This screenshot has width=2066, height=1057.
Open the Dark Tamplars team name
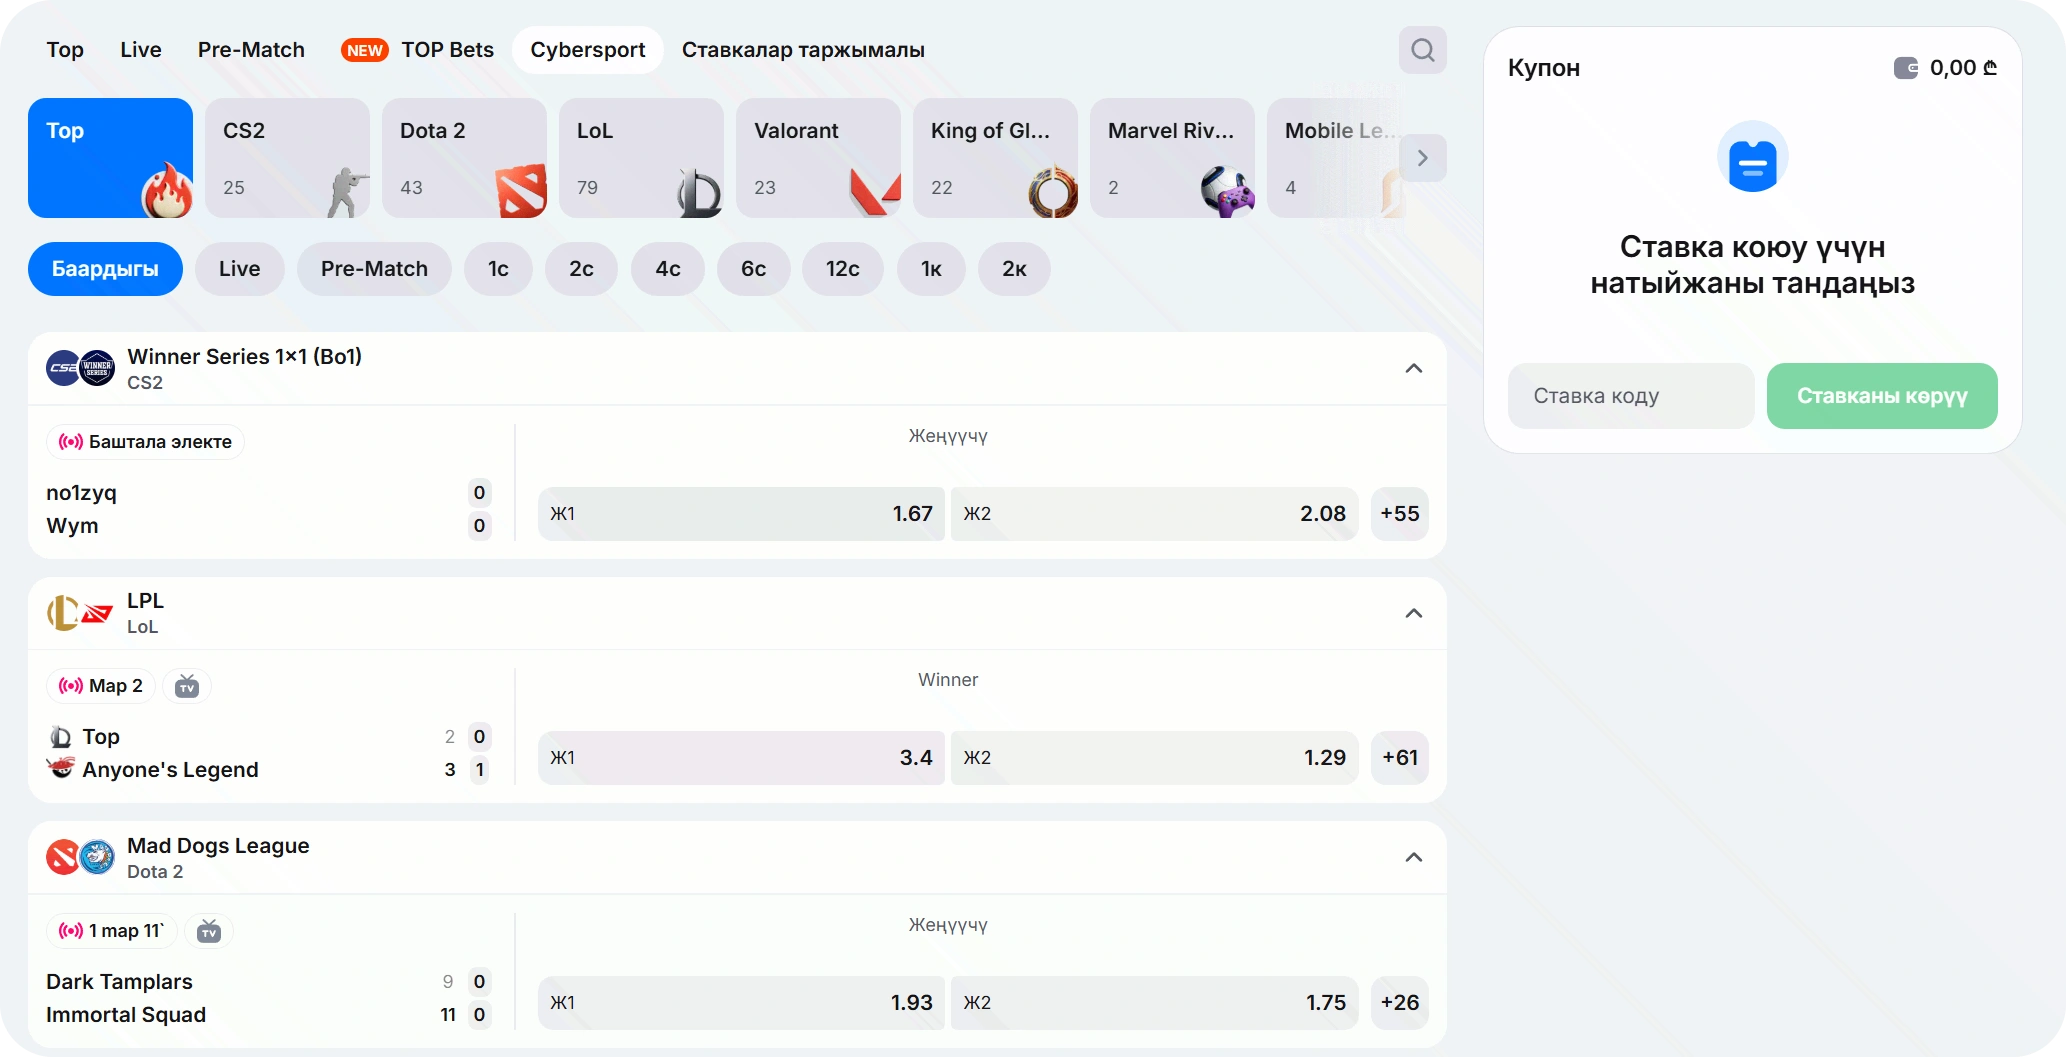coord(119,982)
